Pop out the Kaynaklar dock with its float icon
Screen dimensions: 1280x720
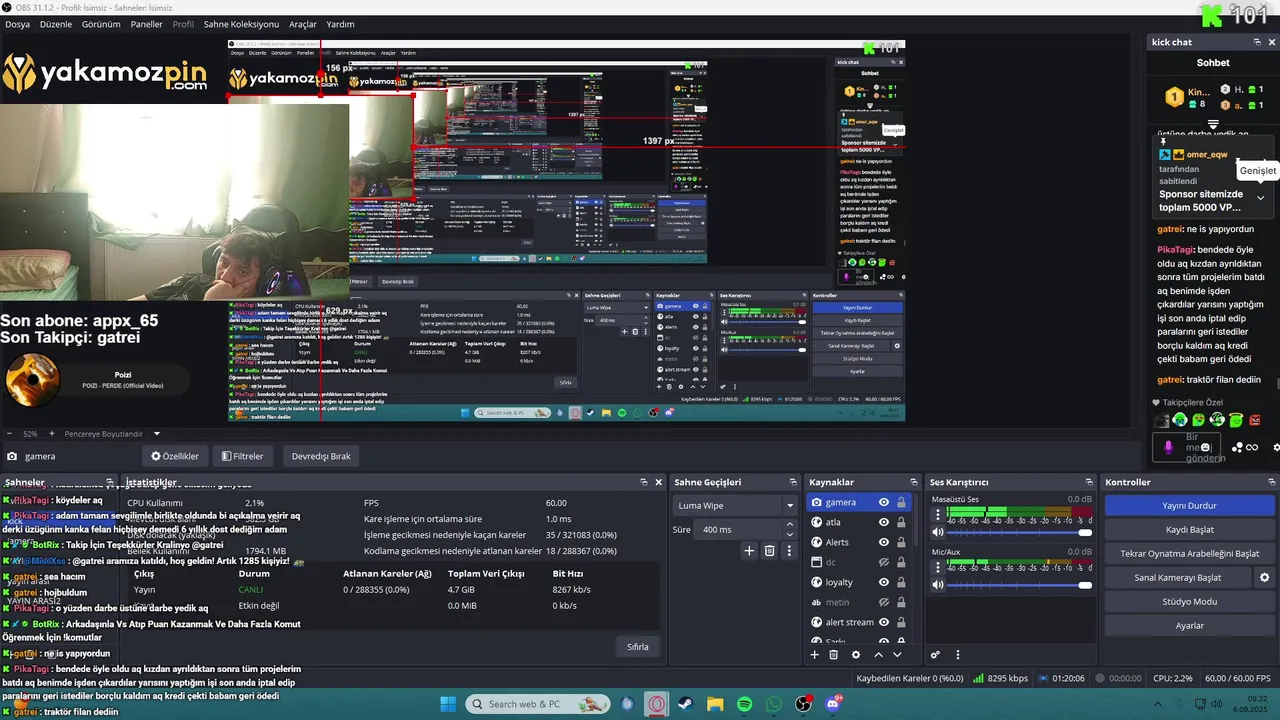[913, 482]
